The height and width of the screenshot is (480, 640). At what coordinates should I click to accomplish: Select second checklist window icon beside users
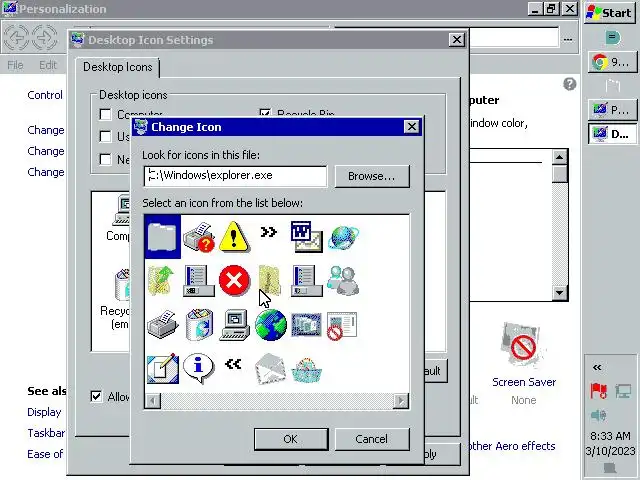[307, 280]
